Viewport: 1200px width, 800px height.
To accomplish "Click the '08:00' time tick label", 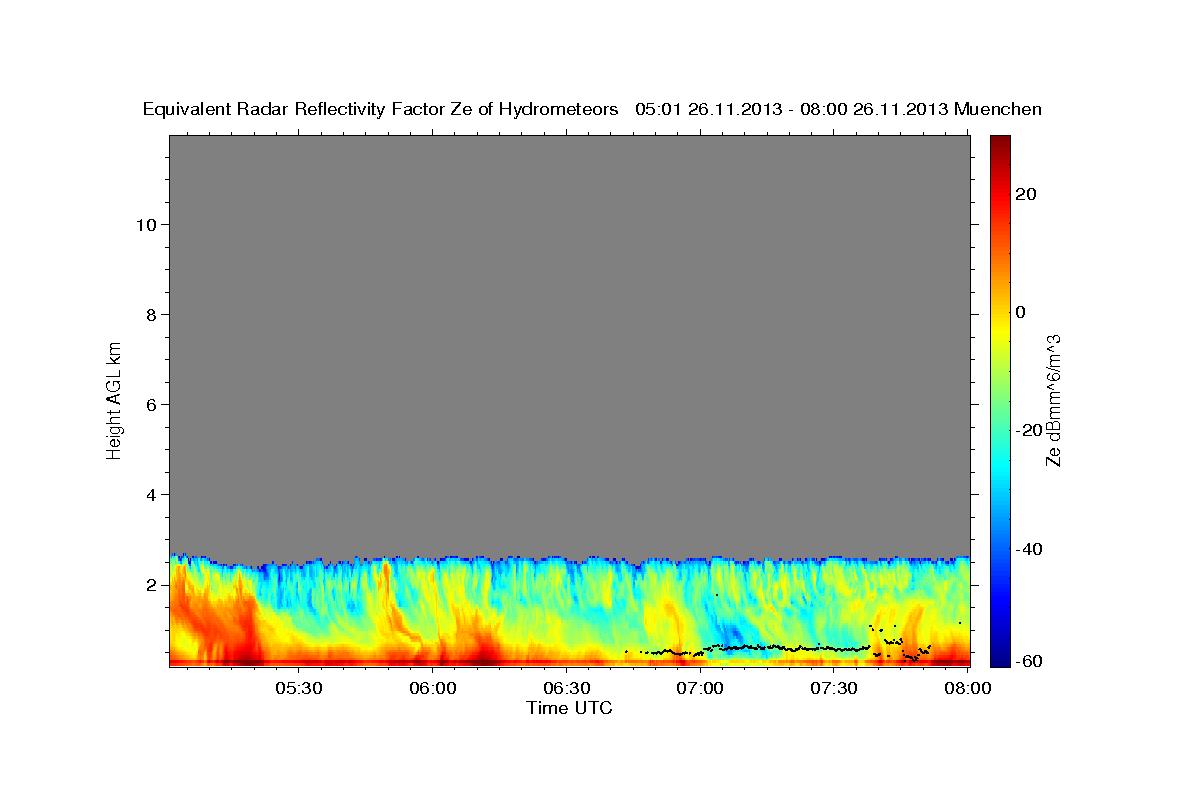I will 968,688.
